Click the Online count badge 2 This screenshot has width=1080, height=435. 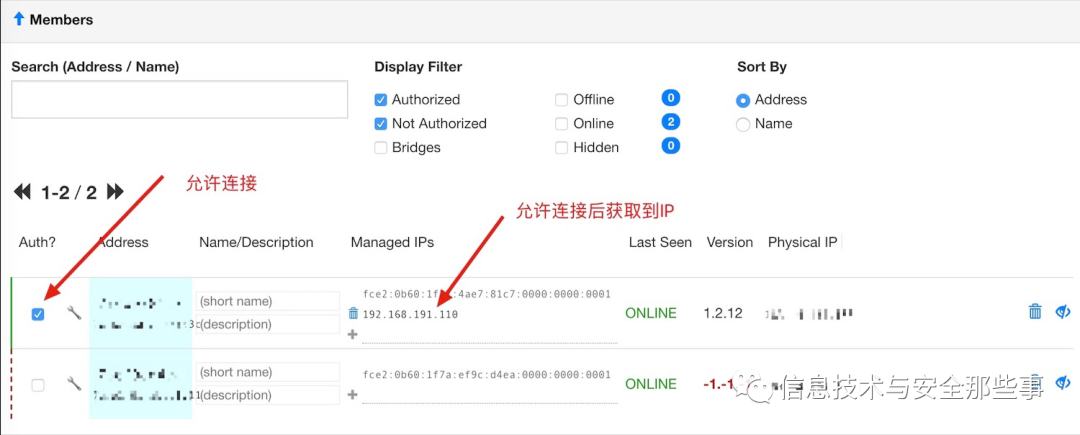click(x=670, y=122)
